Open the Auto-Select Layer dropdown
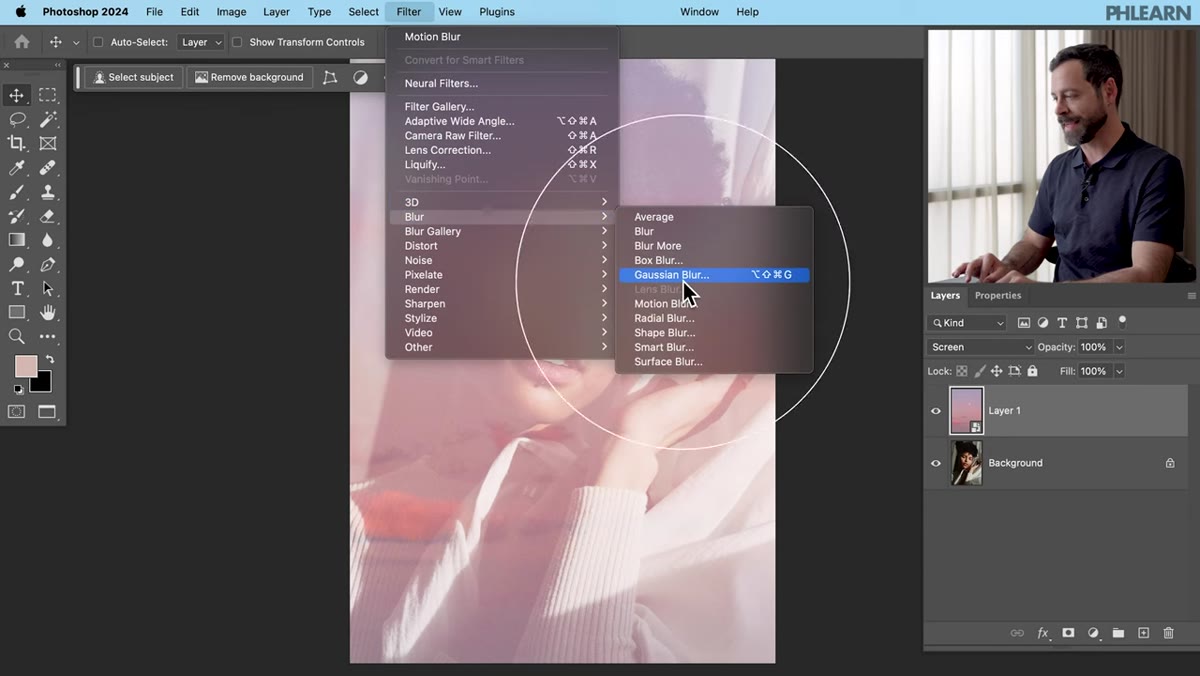The image size is (1200, 676). click(x=201, y=42)
